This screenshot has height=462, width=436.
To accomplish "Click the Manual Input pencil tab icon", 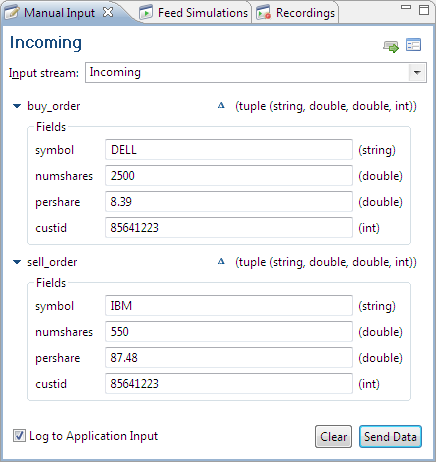I will [12, 13].
